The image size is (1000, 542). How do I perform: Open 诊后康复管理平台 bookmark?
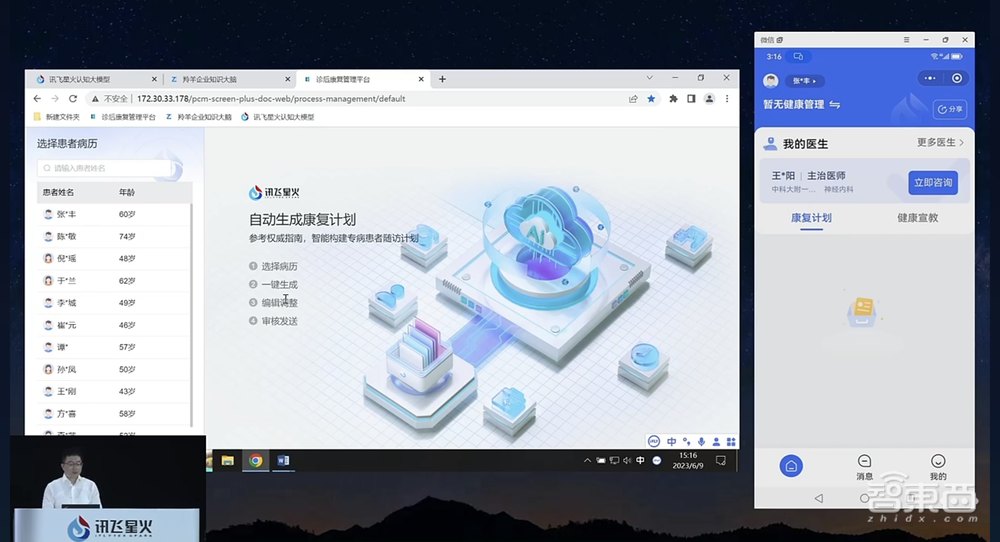click(x=123, y=117)
